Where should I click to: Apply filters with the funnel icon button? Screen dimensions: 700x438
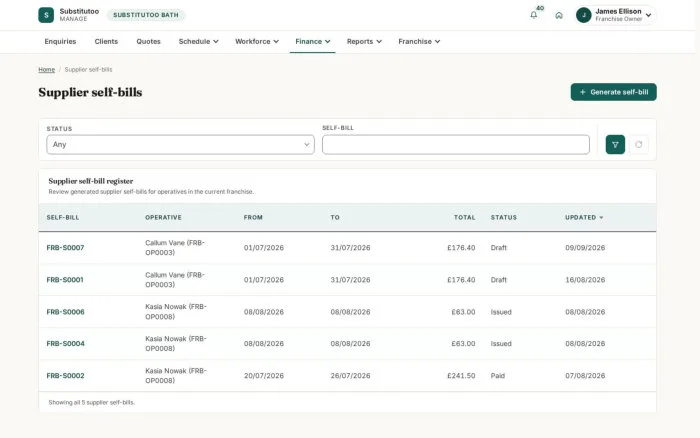point(615,145)
